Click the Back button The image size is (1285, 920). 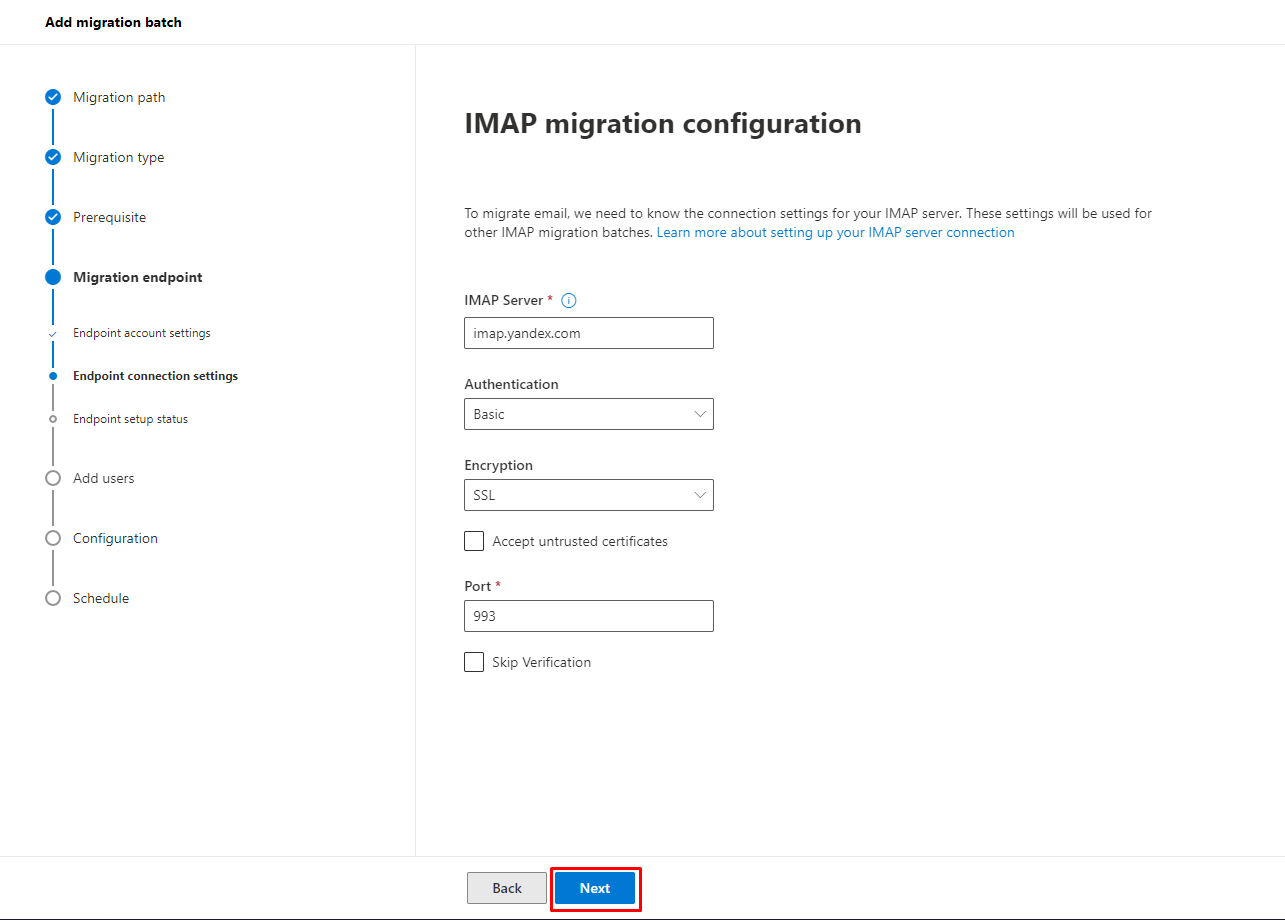507,888
